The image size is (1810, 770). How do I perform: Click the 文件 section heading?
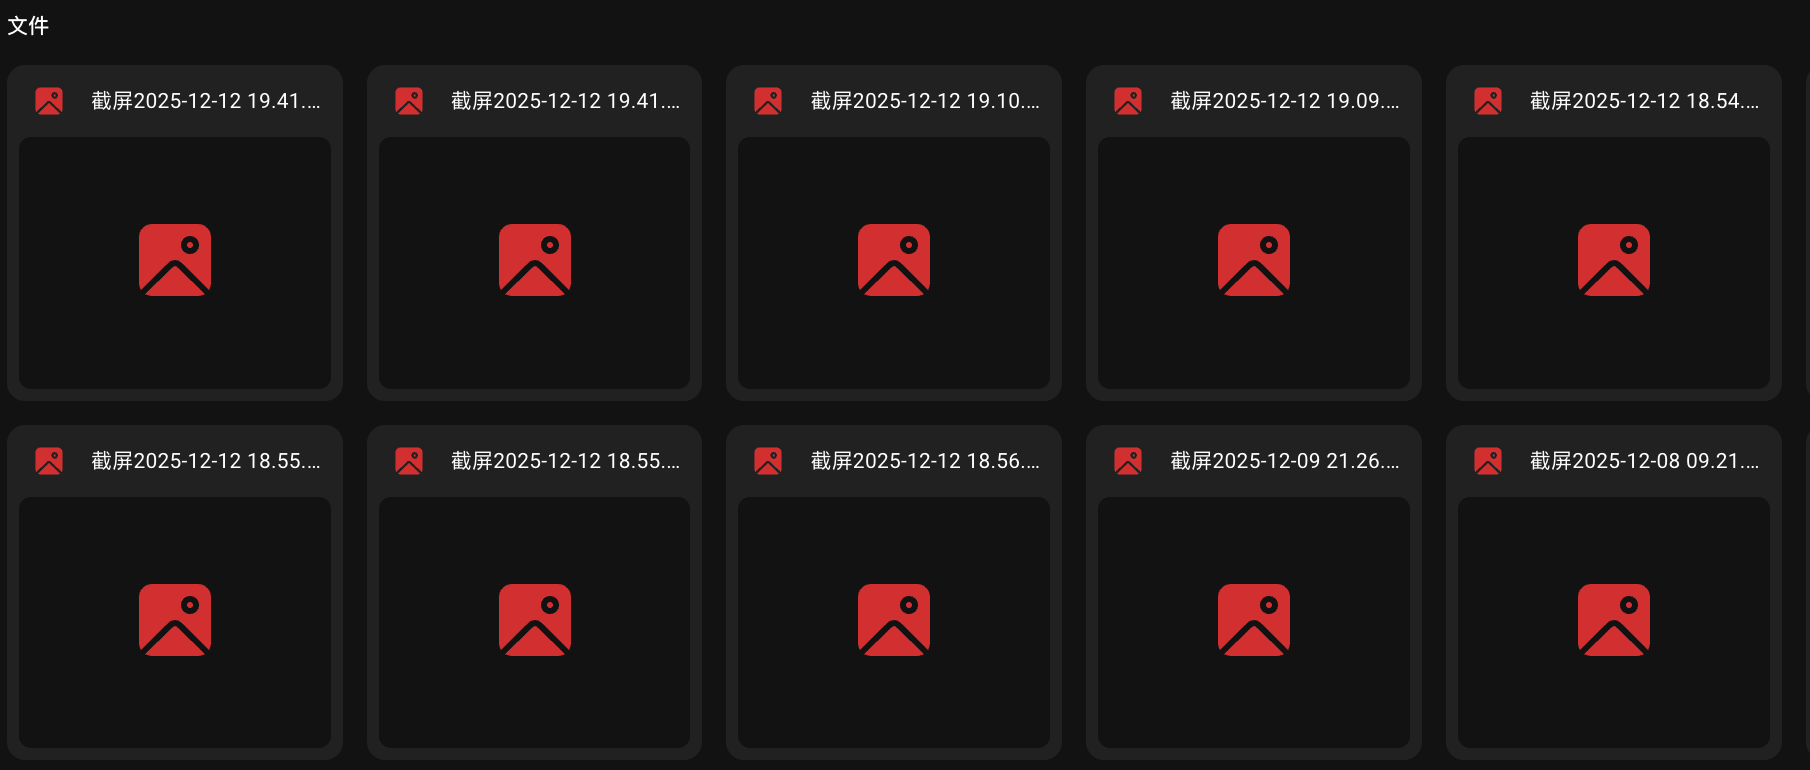click(28, 26)
